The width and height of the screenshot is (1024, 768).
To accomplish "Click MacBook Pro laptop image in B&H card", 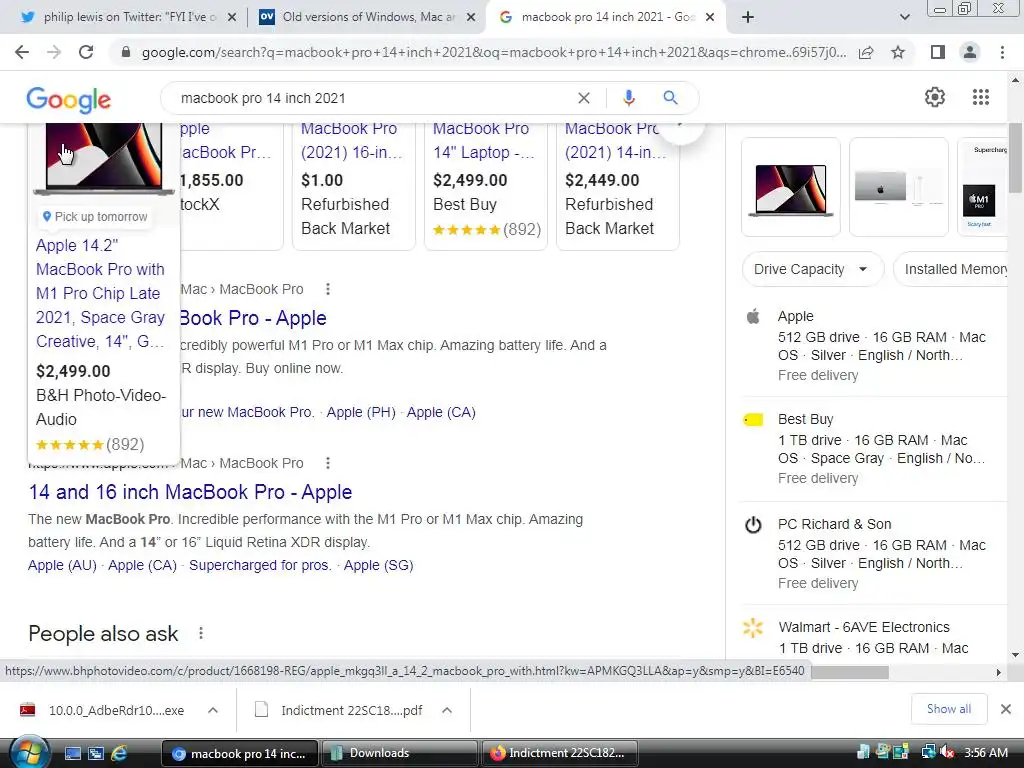I will pos(103,159).
